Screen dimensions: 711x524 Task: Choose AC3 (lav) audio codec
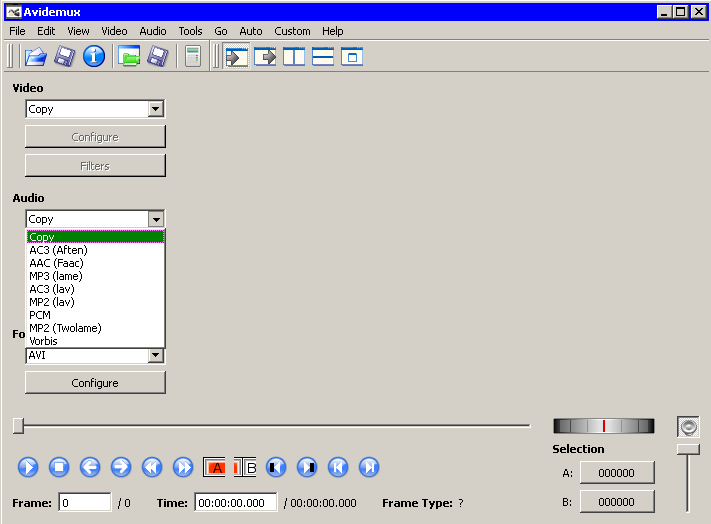click(95, 289)
